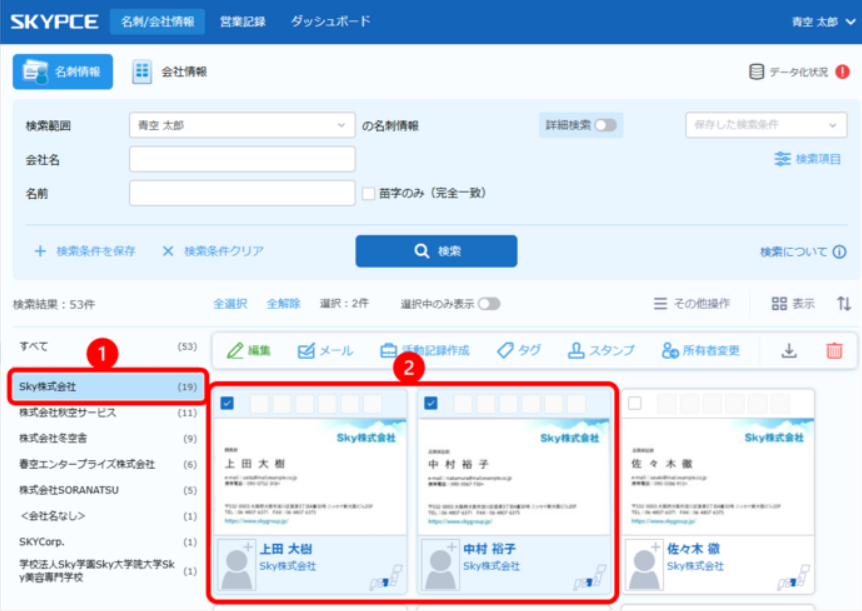Expand the 検索範囲 青空 太郎 dropdown
The image size is (862, 611).
(x=242, y=125)
